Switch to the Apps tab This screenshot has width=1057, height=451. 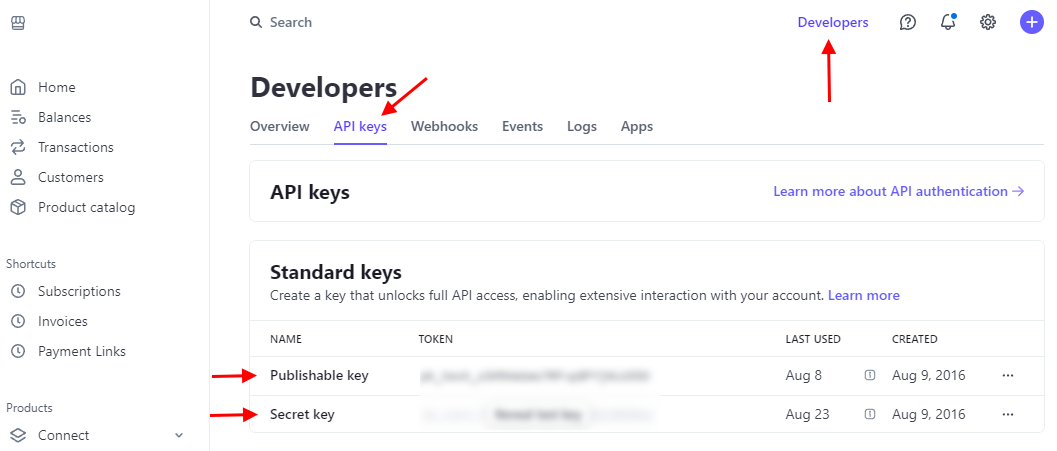pos(637,126)
